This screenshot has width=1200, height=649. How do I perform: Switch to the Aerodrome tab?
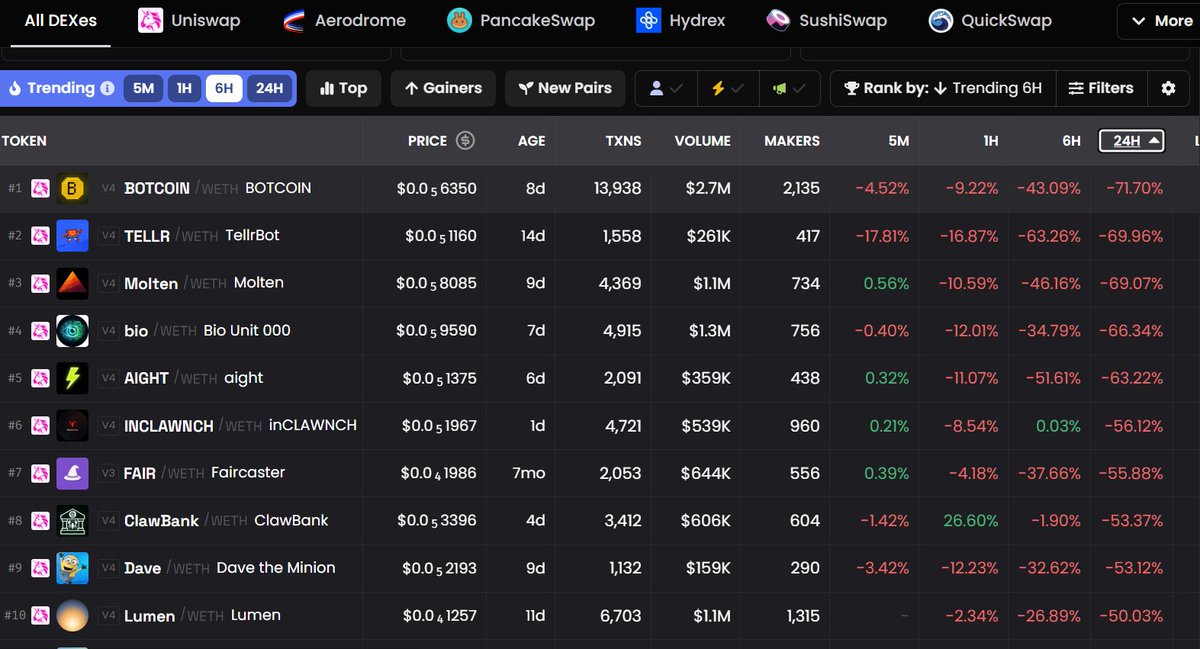click(345, 20)
